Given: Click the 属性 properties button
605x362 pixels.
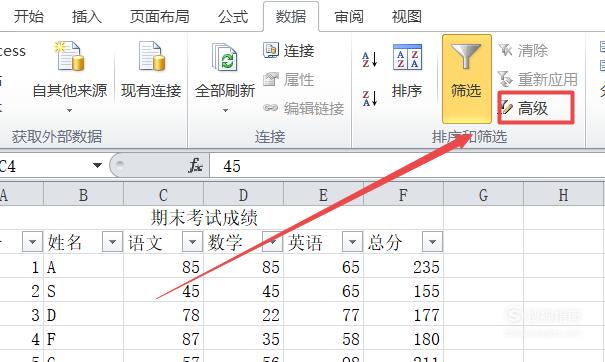Looking at the screenshot, I should [x=289, y=80].
